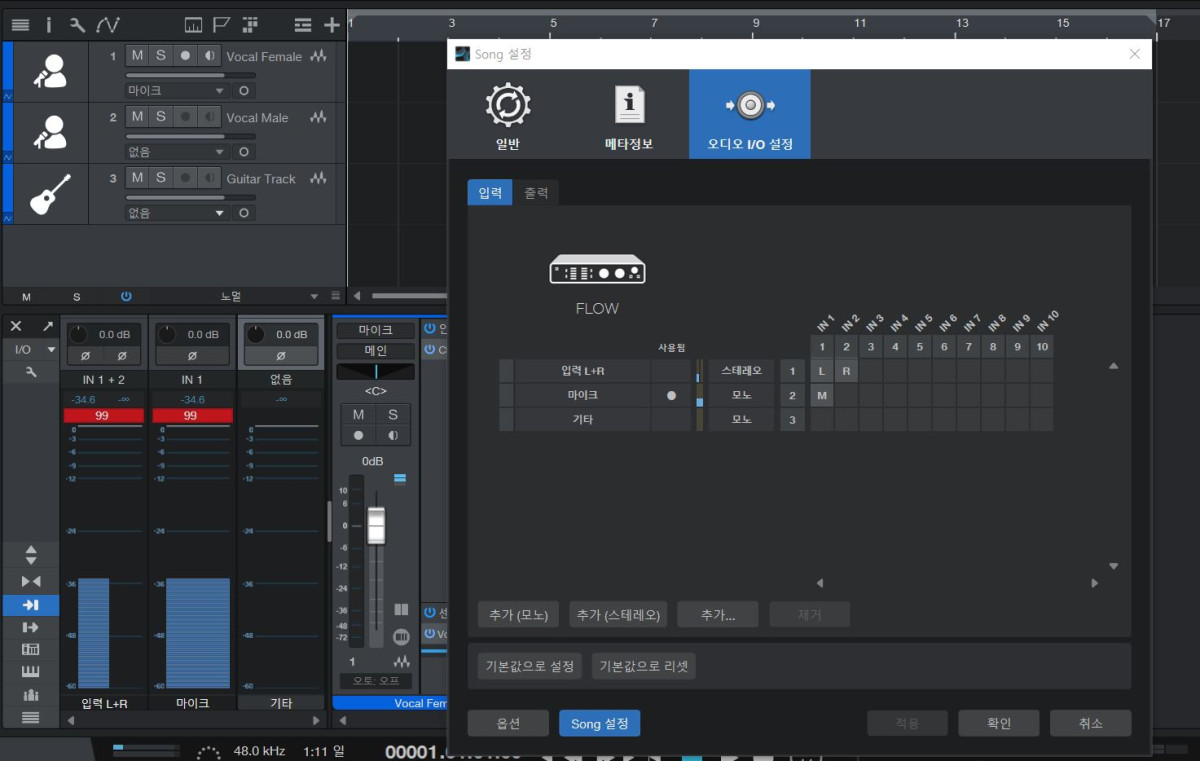Open the Vocal Female waveform meter icon
1200x761 pixels.
pos(318,57)
